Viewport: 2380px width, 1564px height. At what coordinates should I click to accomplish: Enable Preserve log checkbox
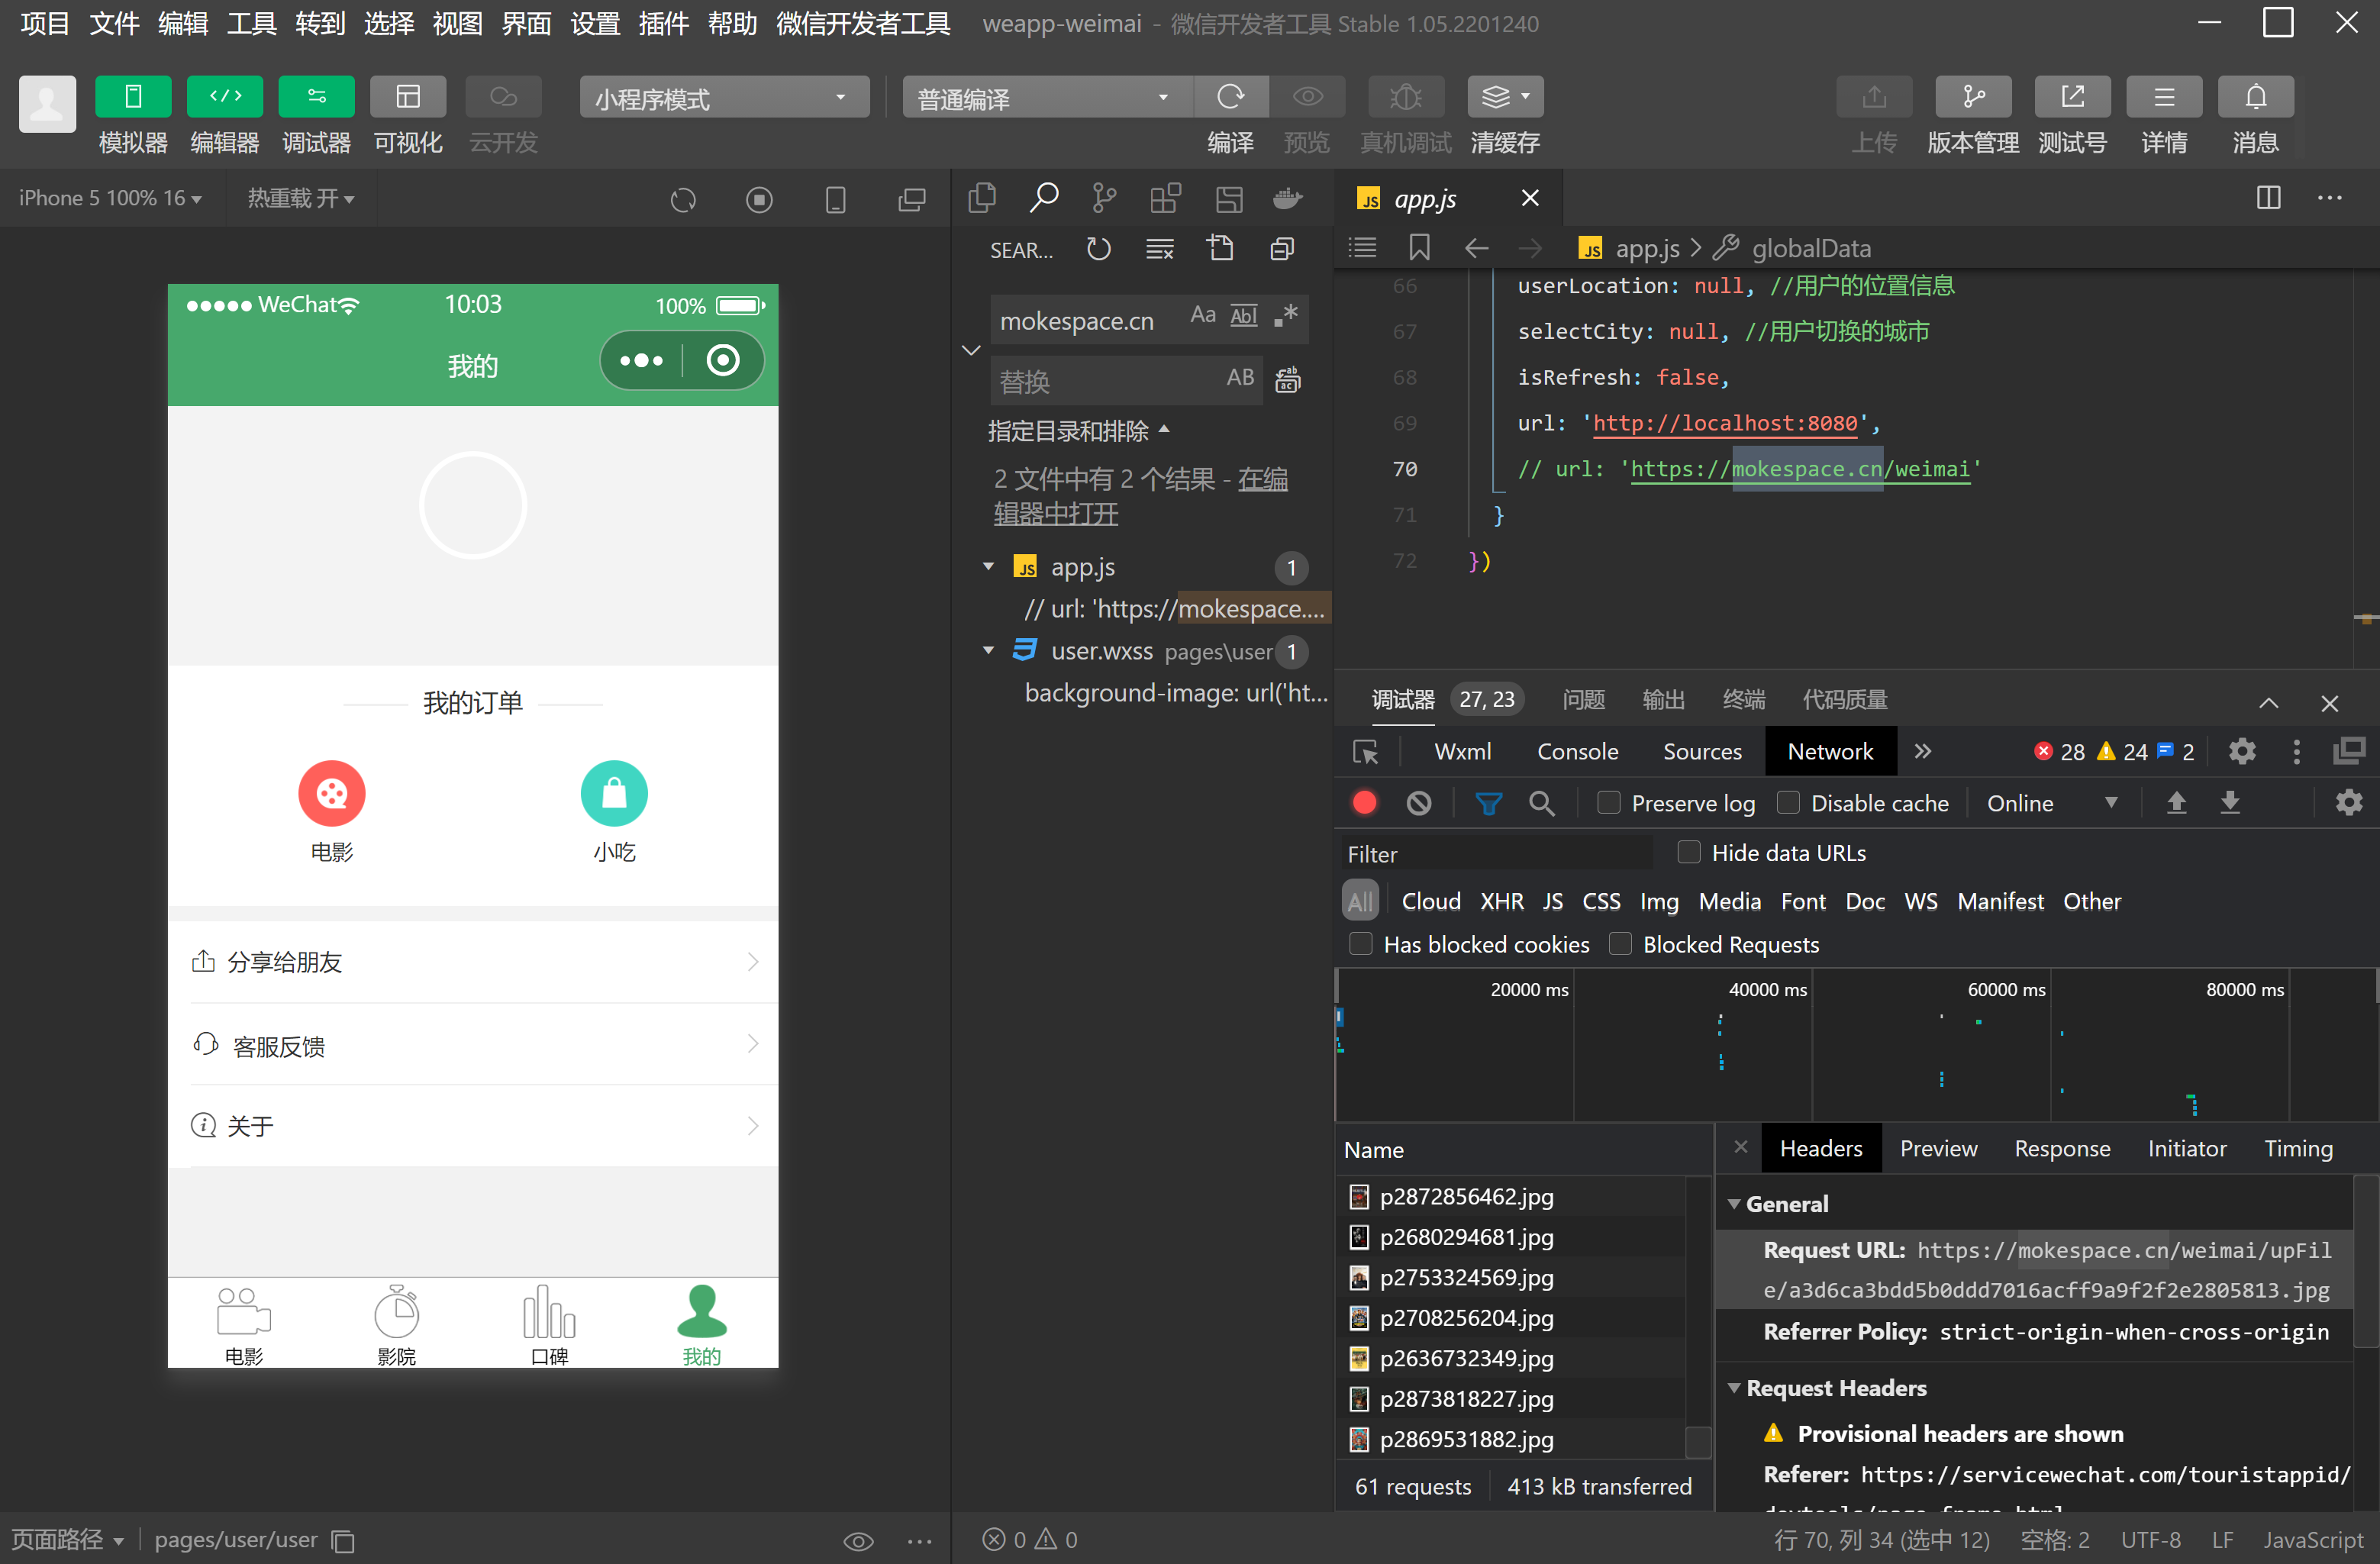click(x=1608, y=803)
